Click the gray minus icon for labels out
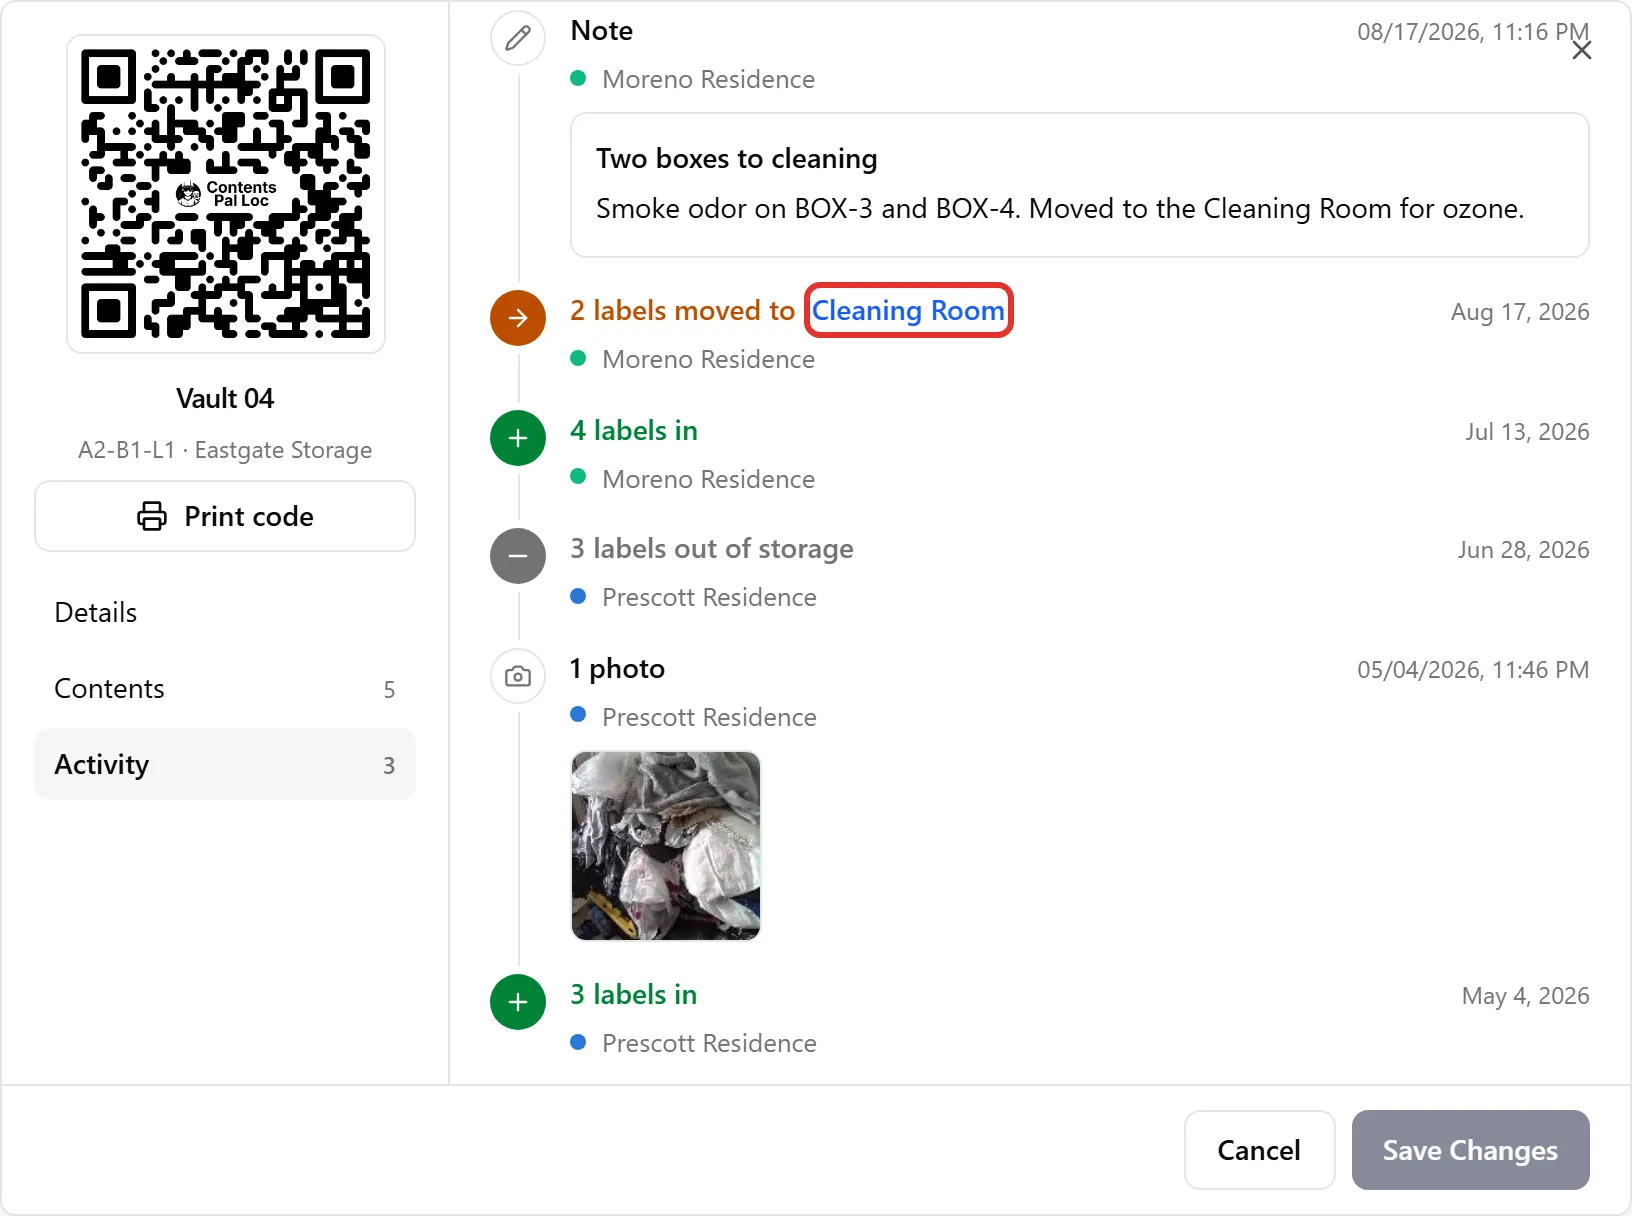The height and width of the screenshot is (1216, 1632). [518, 556]
